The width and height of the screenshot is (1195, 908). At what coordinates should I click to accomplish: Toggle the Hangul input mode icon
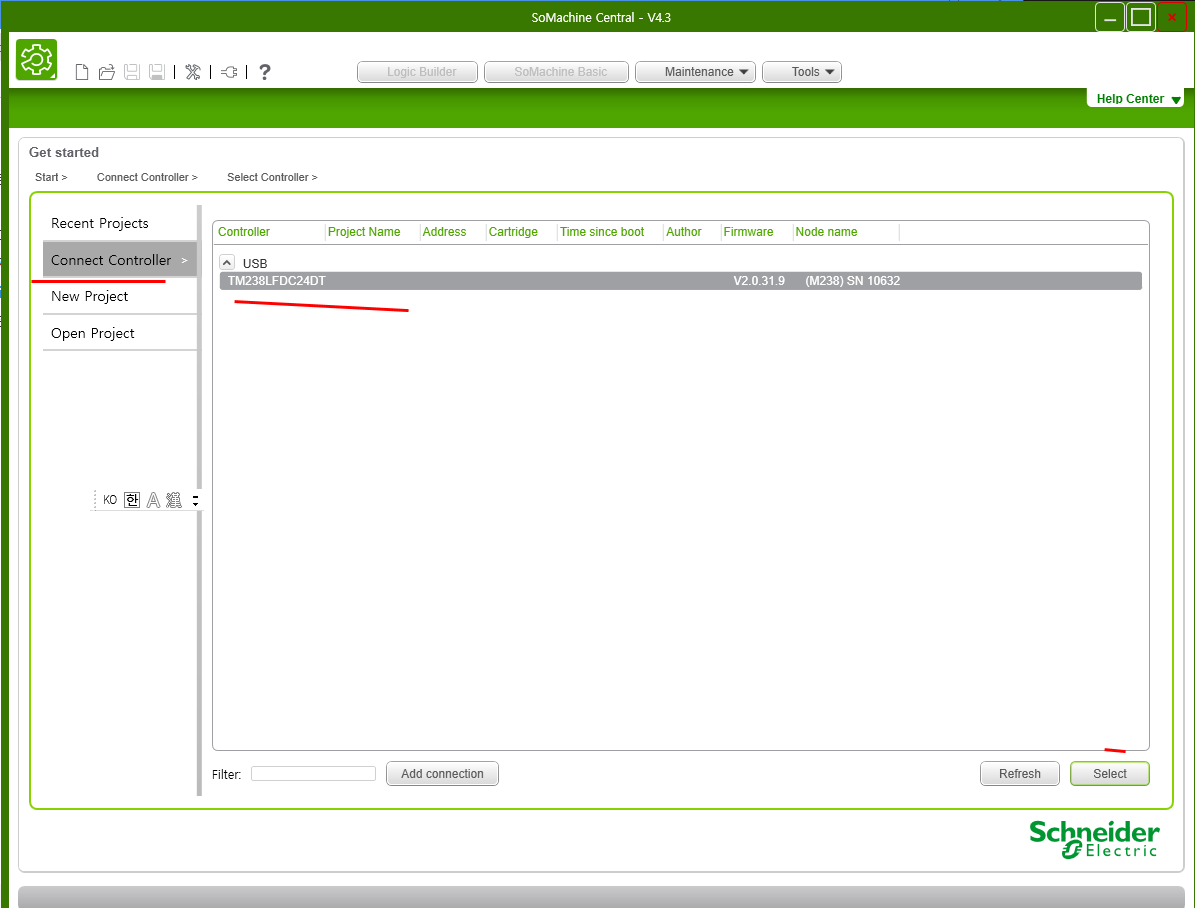tap(132, 500)
